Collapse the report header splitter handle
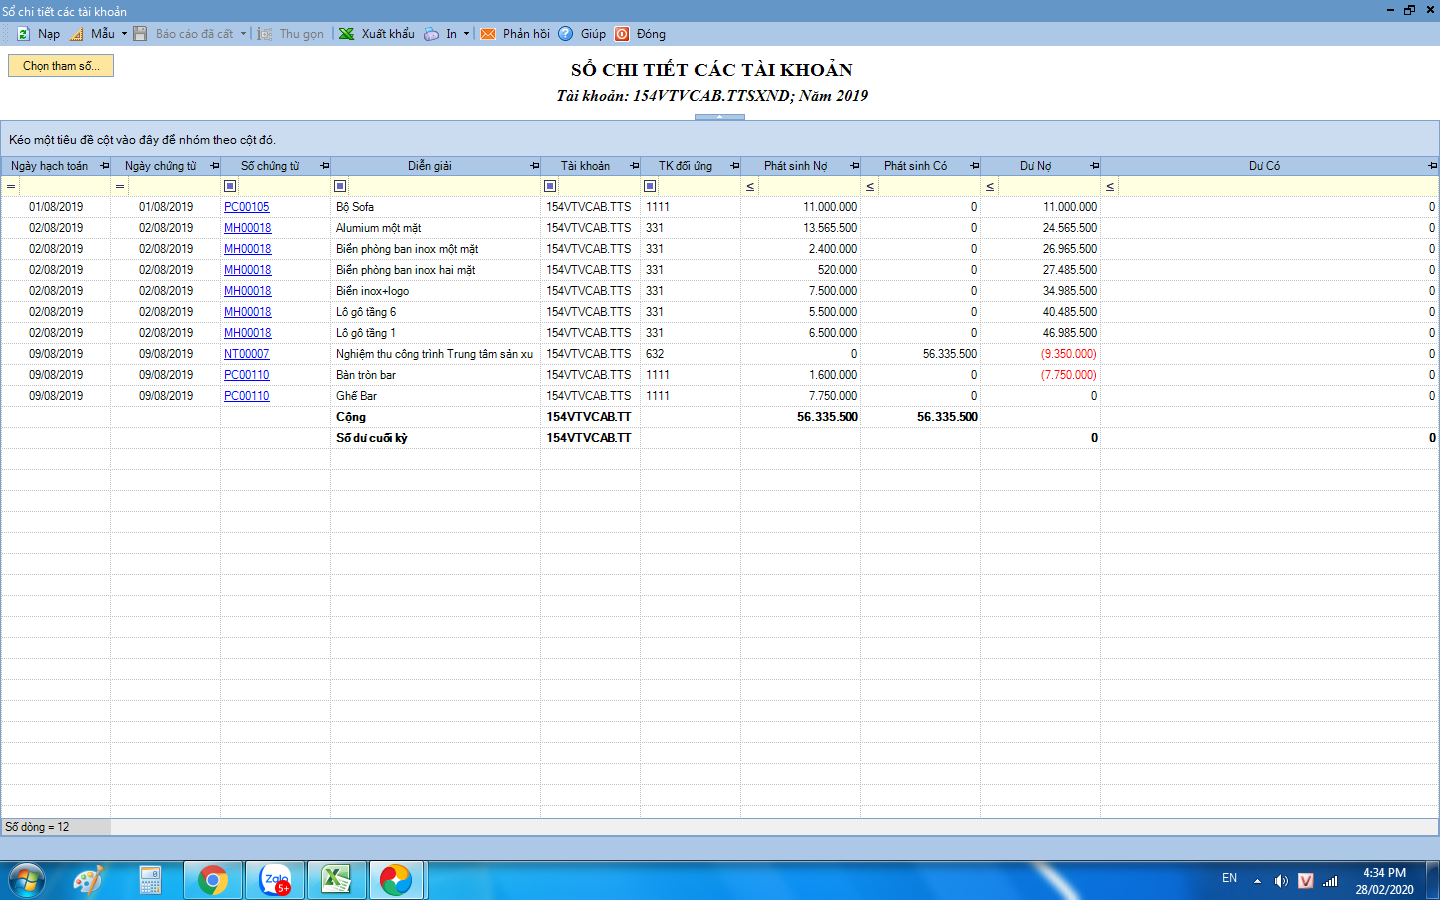This screenshot has width=1440, height=900. coord(719,117)
